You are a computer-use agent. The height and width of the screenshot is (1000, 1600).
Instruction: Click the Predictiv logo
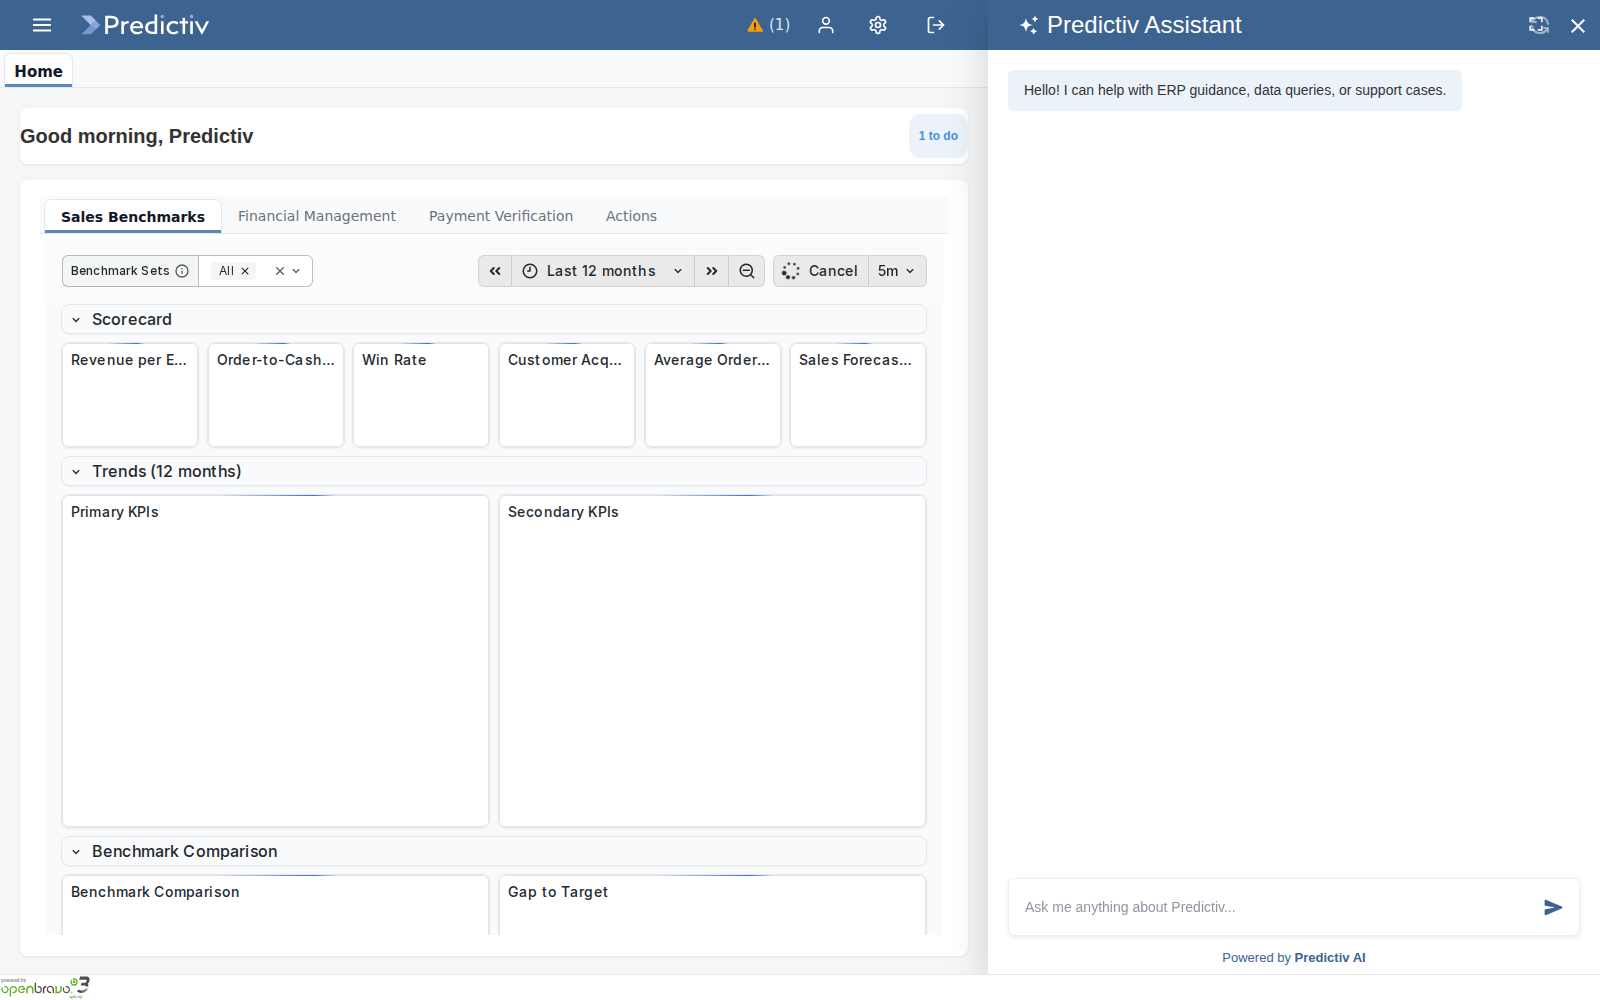tap(145, 25)
